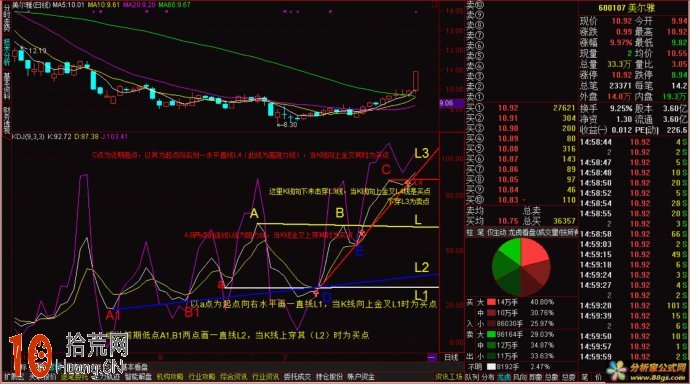Click the purple minus button beside 日线
Image resolution: width=690 pixels, height=384 pixels.
click(432, 357)
